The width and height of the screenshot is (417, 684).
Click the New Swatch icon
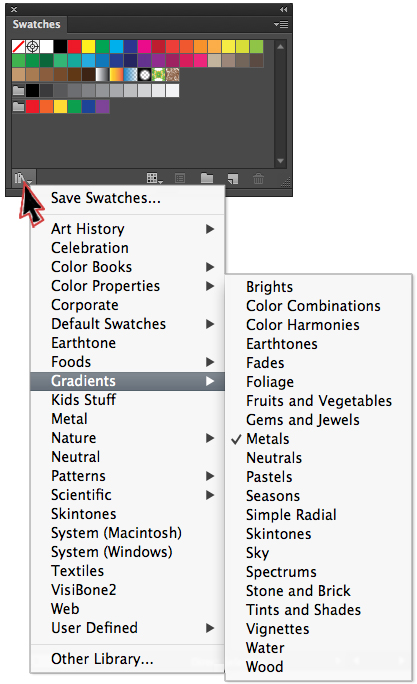click(233, 178)
